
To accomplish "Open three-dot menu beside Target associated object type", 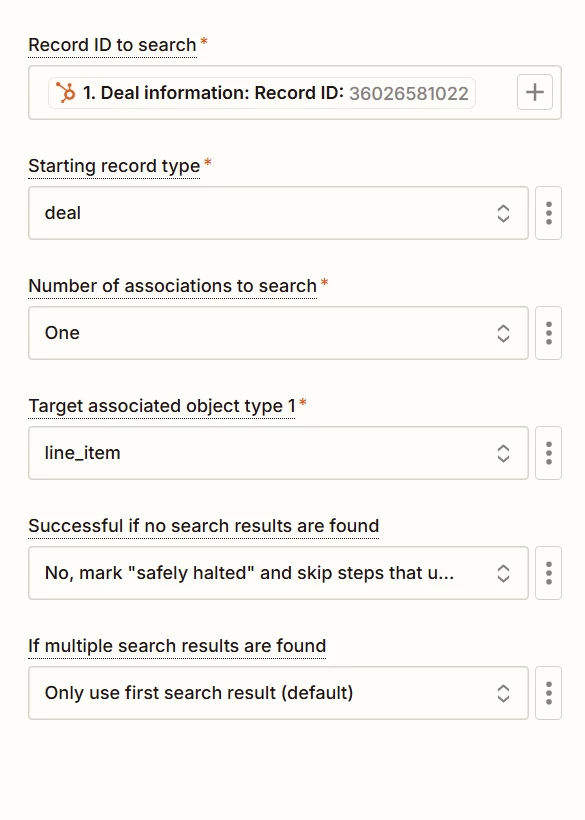I will pyautogui.click(x=548, y=453).
